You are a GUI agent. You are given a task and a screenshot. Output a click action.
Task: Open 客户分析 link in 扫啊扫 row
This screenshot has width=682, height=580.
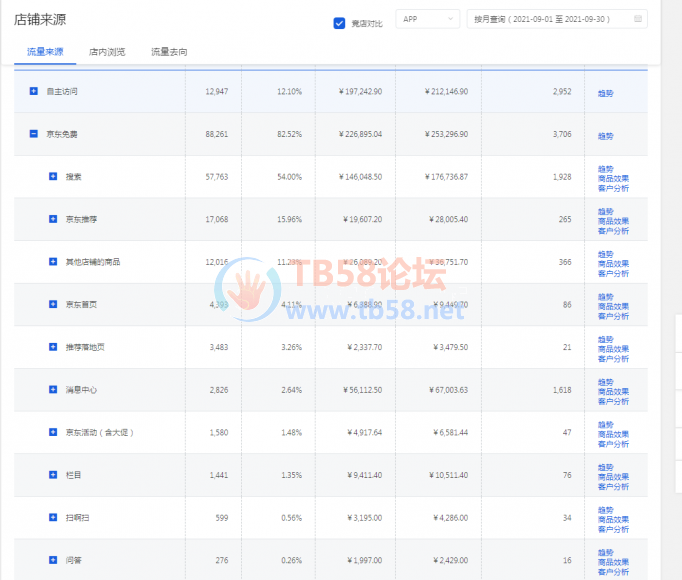click(x=613, y=529)
